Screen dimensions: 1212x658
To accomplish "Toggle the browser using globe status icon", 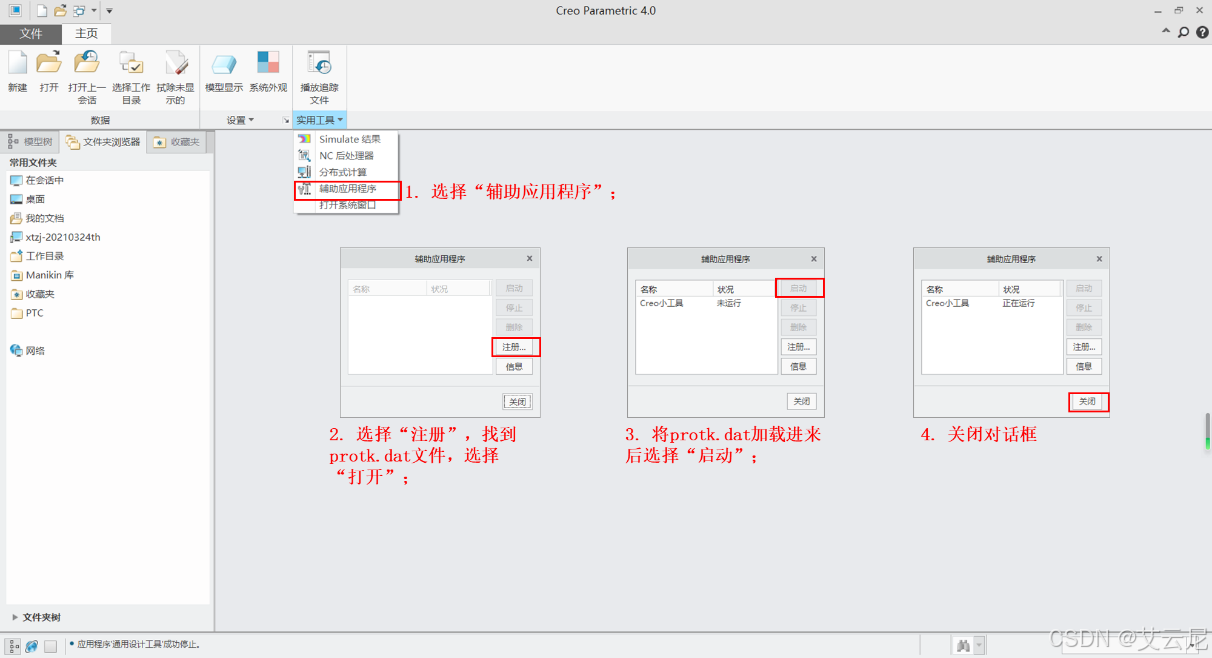I will 32,646.
